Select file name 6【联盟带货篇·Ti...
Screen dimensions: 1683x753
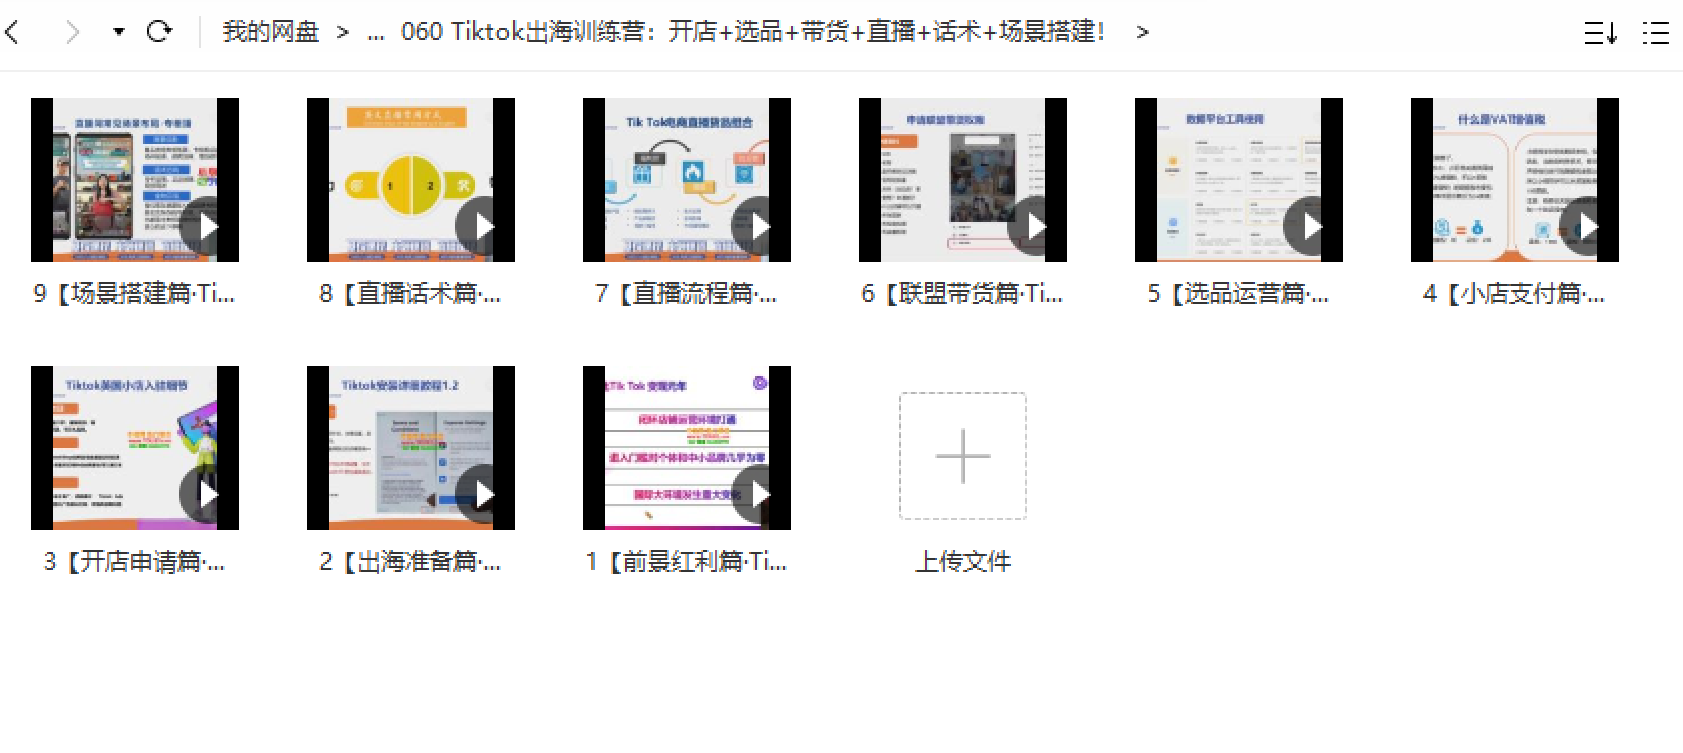click(963, 293)
